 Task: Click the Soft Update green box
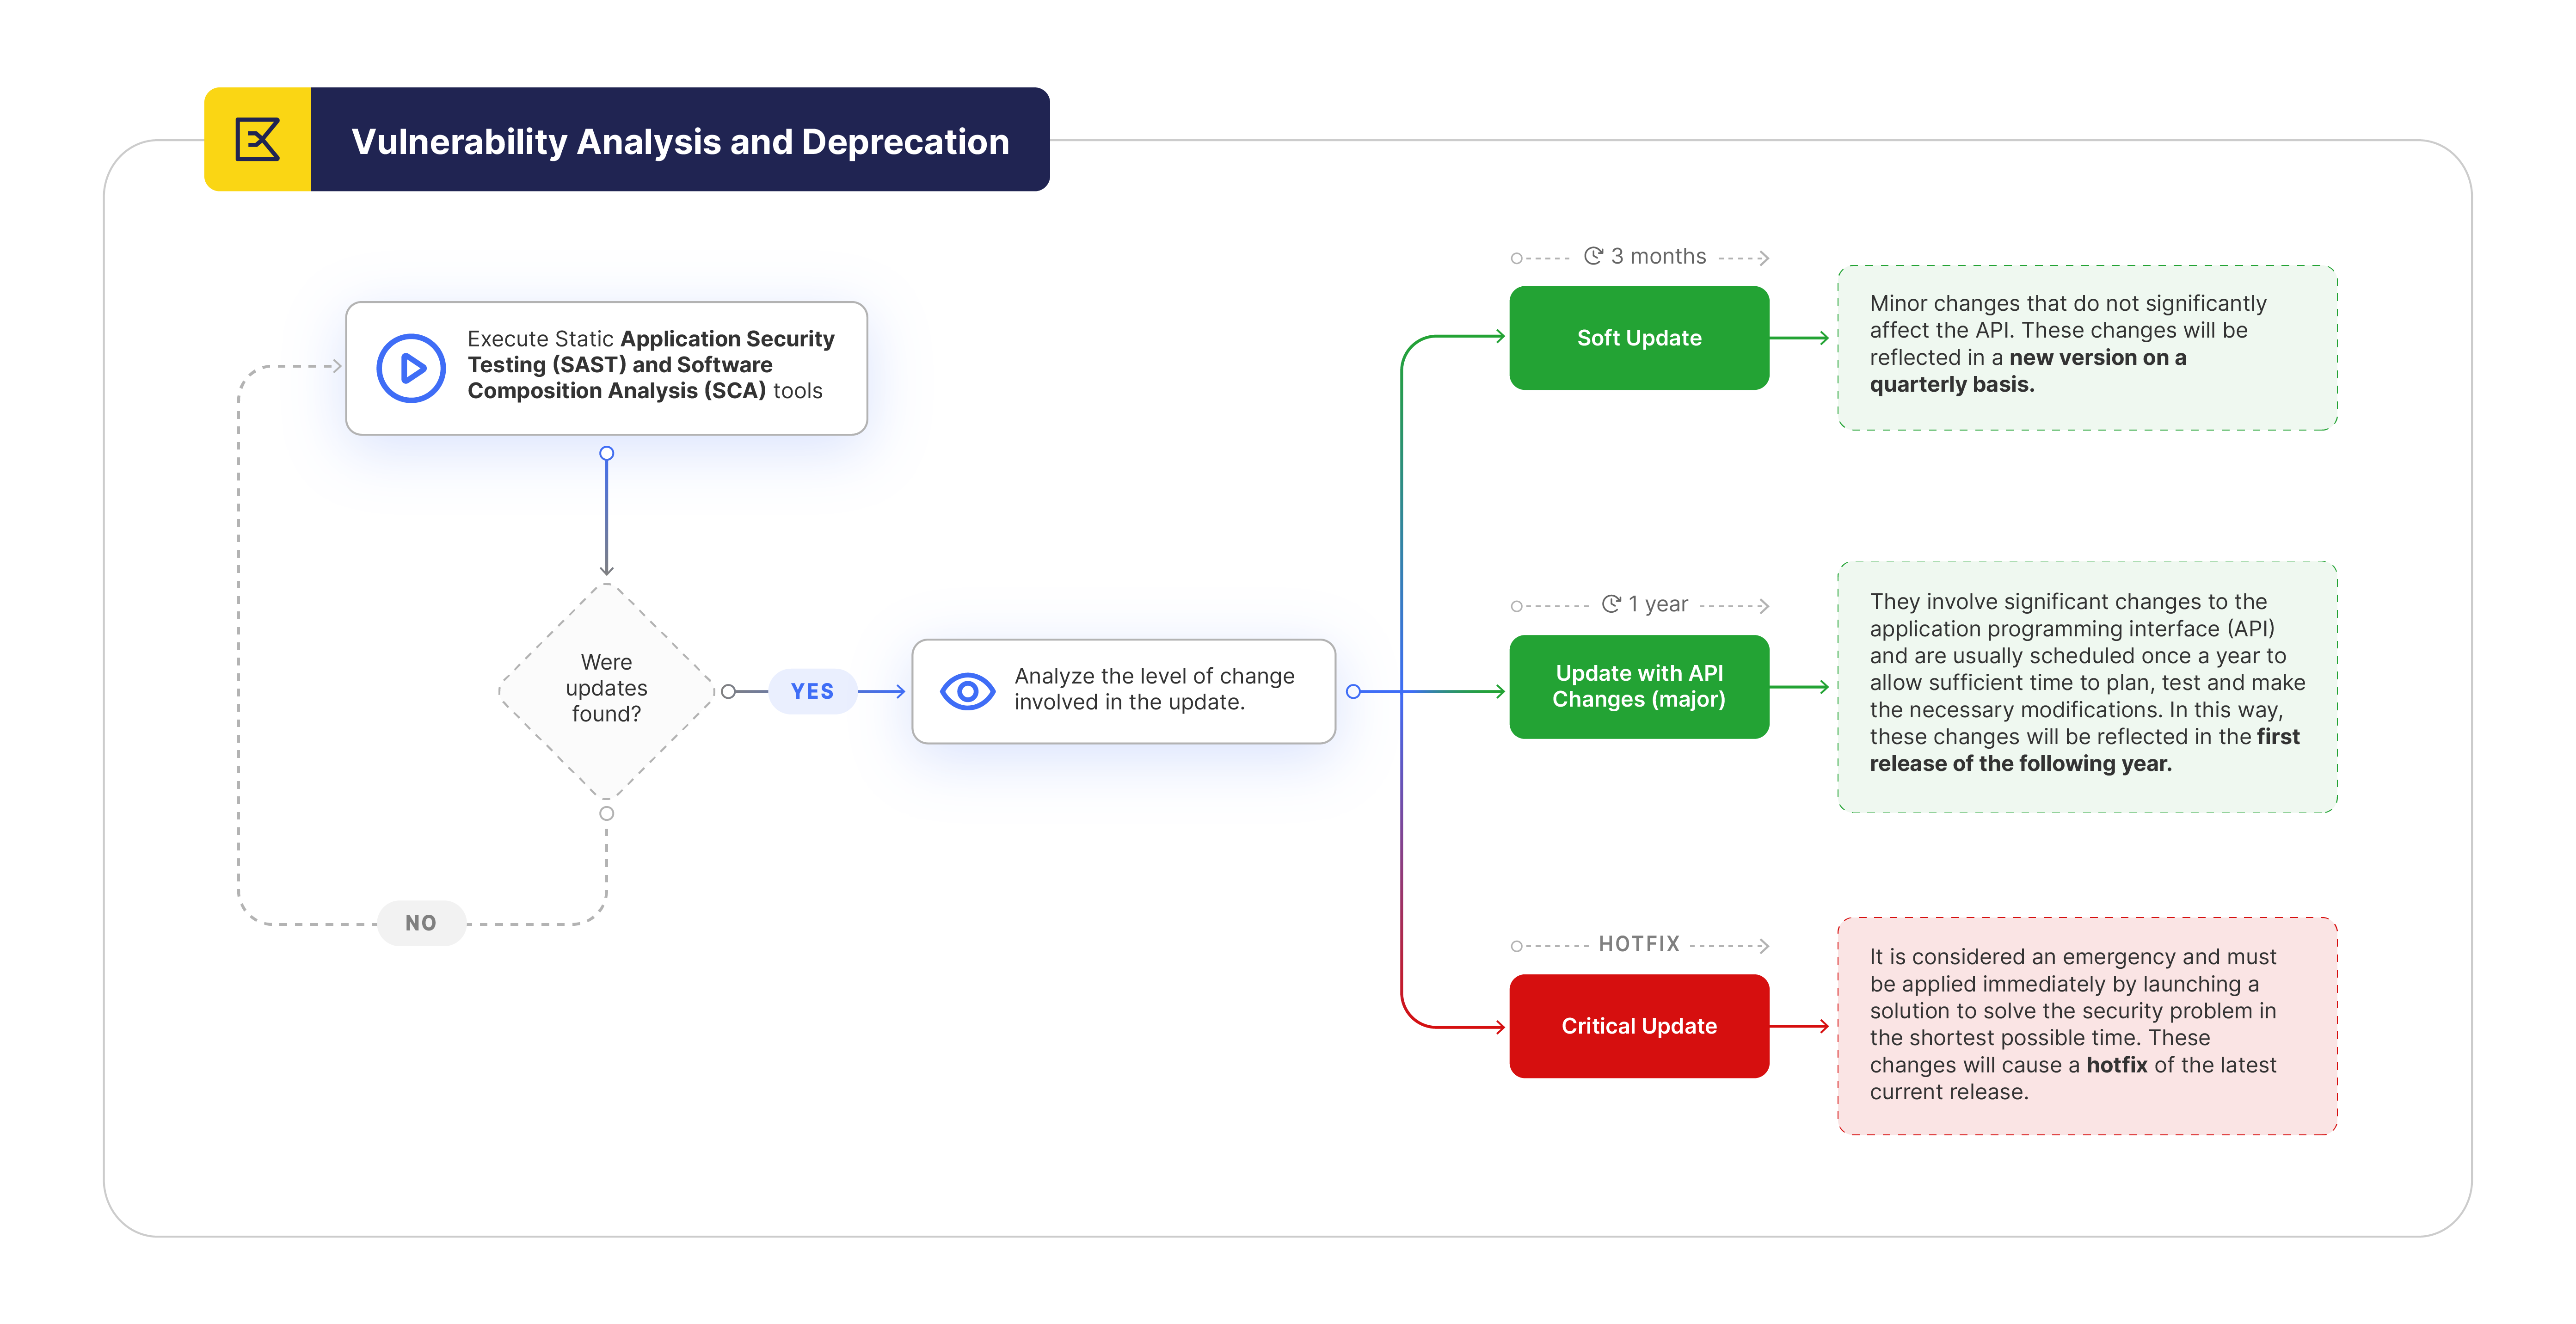tap(1639, 338)
